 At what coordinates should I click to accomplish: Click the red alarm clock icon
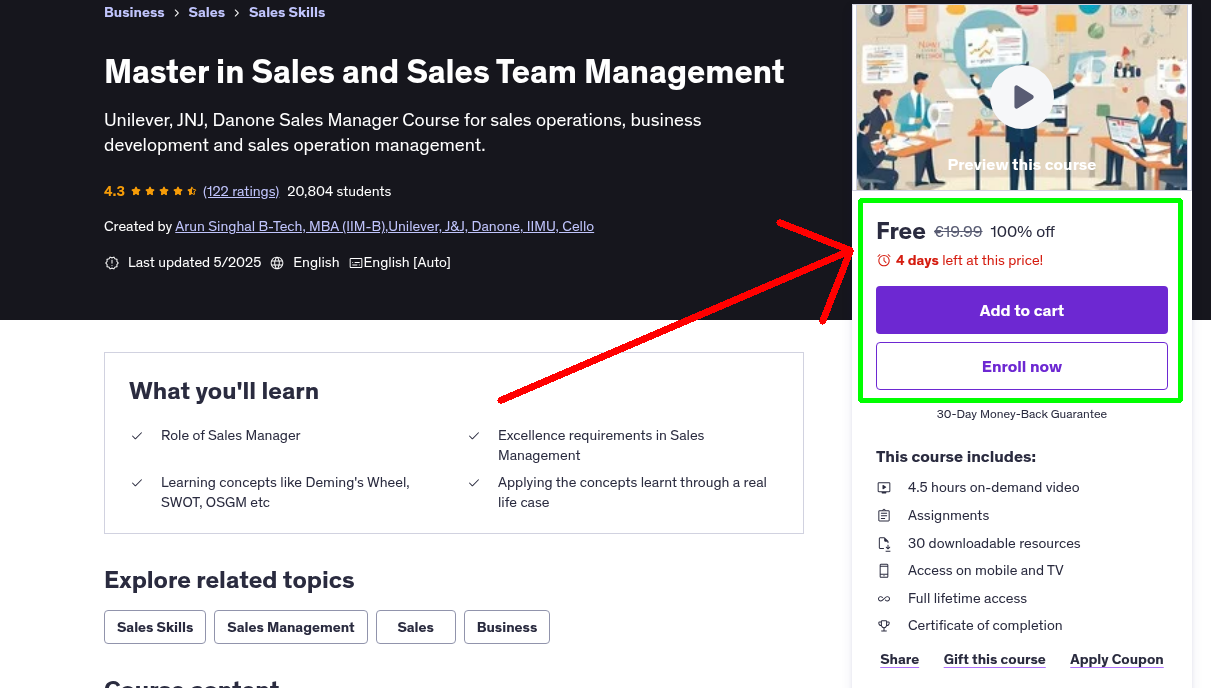coord(883,260)
